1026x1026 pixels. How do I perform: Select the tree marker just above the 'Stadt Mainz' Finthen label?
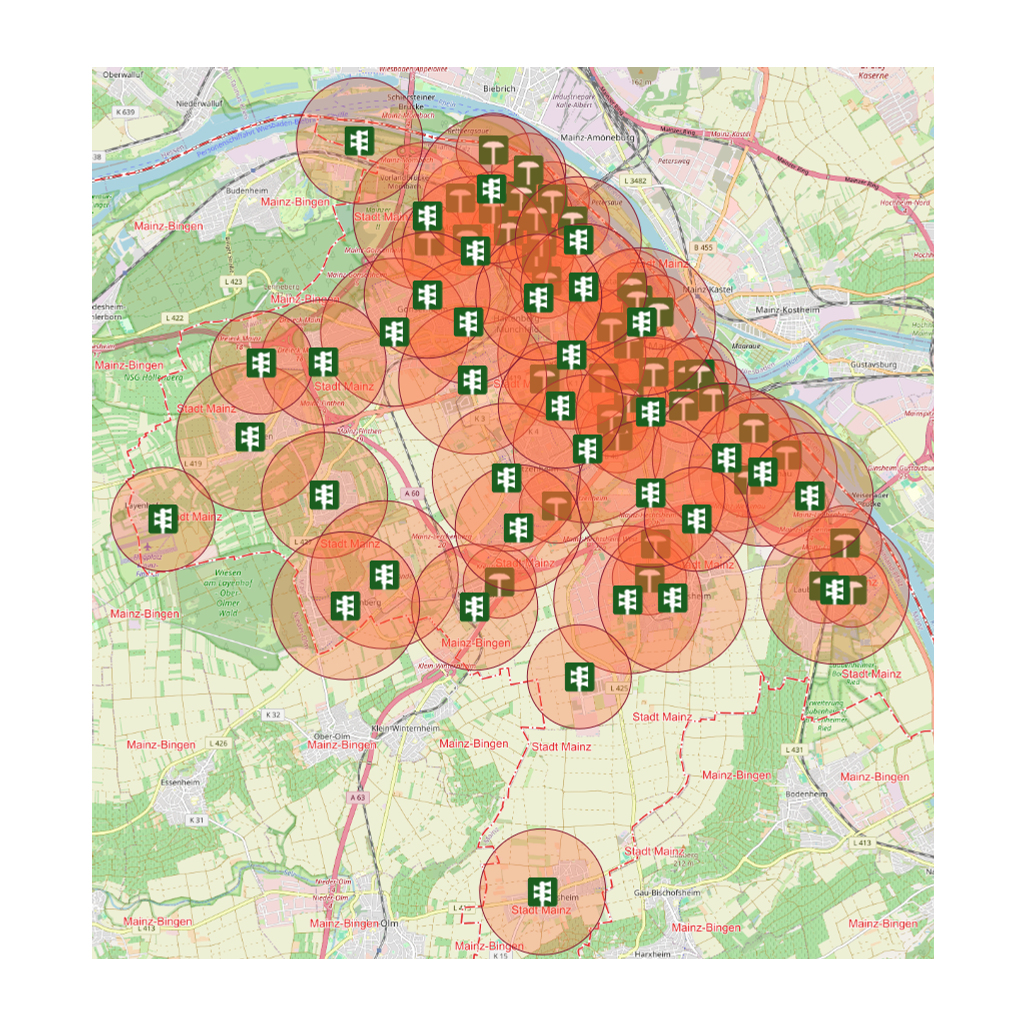tap(323, 363)
